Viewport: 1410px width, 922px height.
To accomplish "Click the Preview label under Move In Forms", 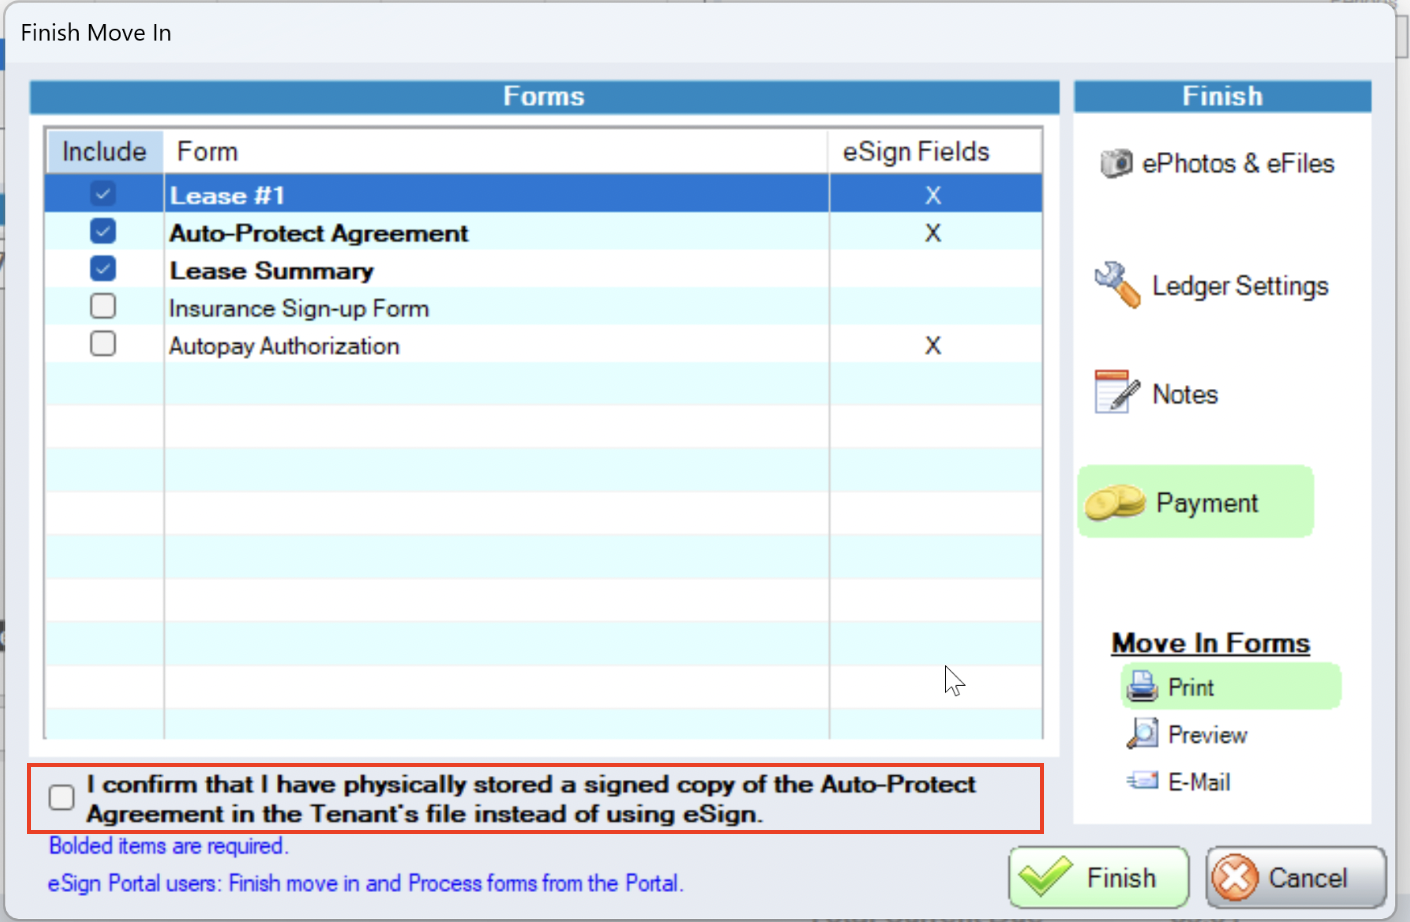I will point(1207,735).
